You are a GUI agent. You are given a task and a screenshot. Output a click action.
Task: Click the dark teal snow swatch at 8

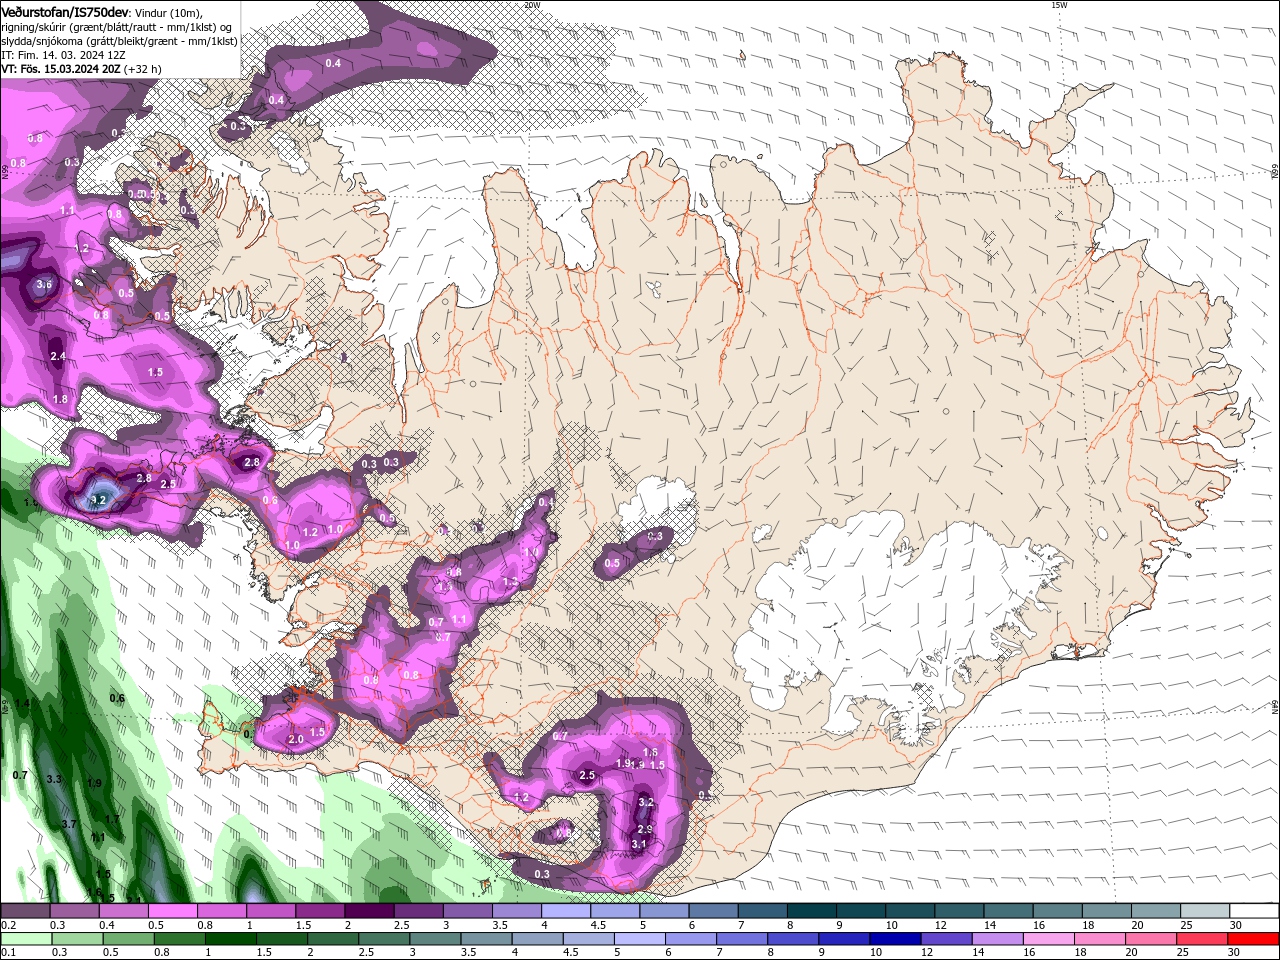point(811,911)
